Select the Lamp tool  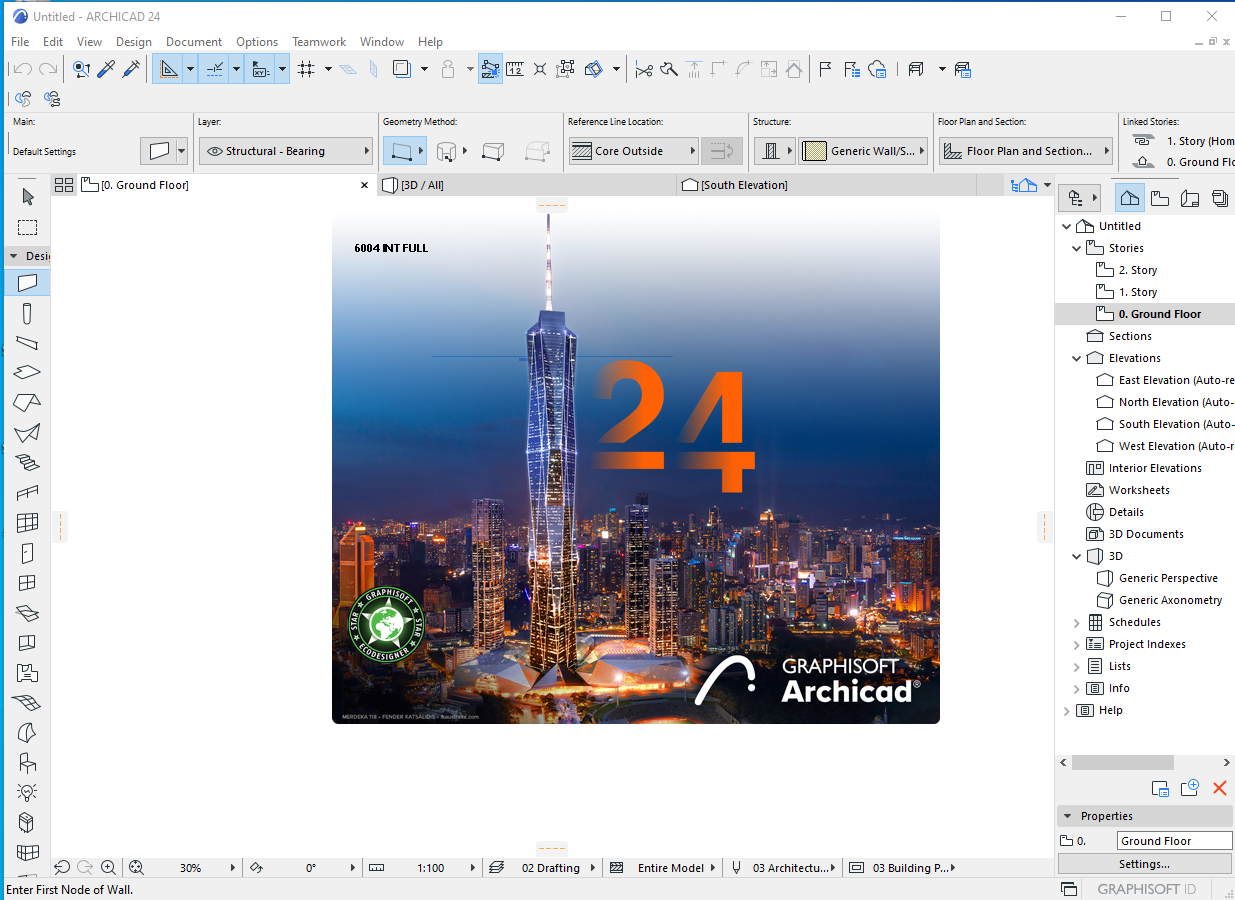(x=27, y=792)
